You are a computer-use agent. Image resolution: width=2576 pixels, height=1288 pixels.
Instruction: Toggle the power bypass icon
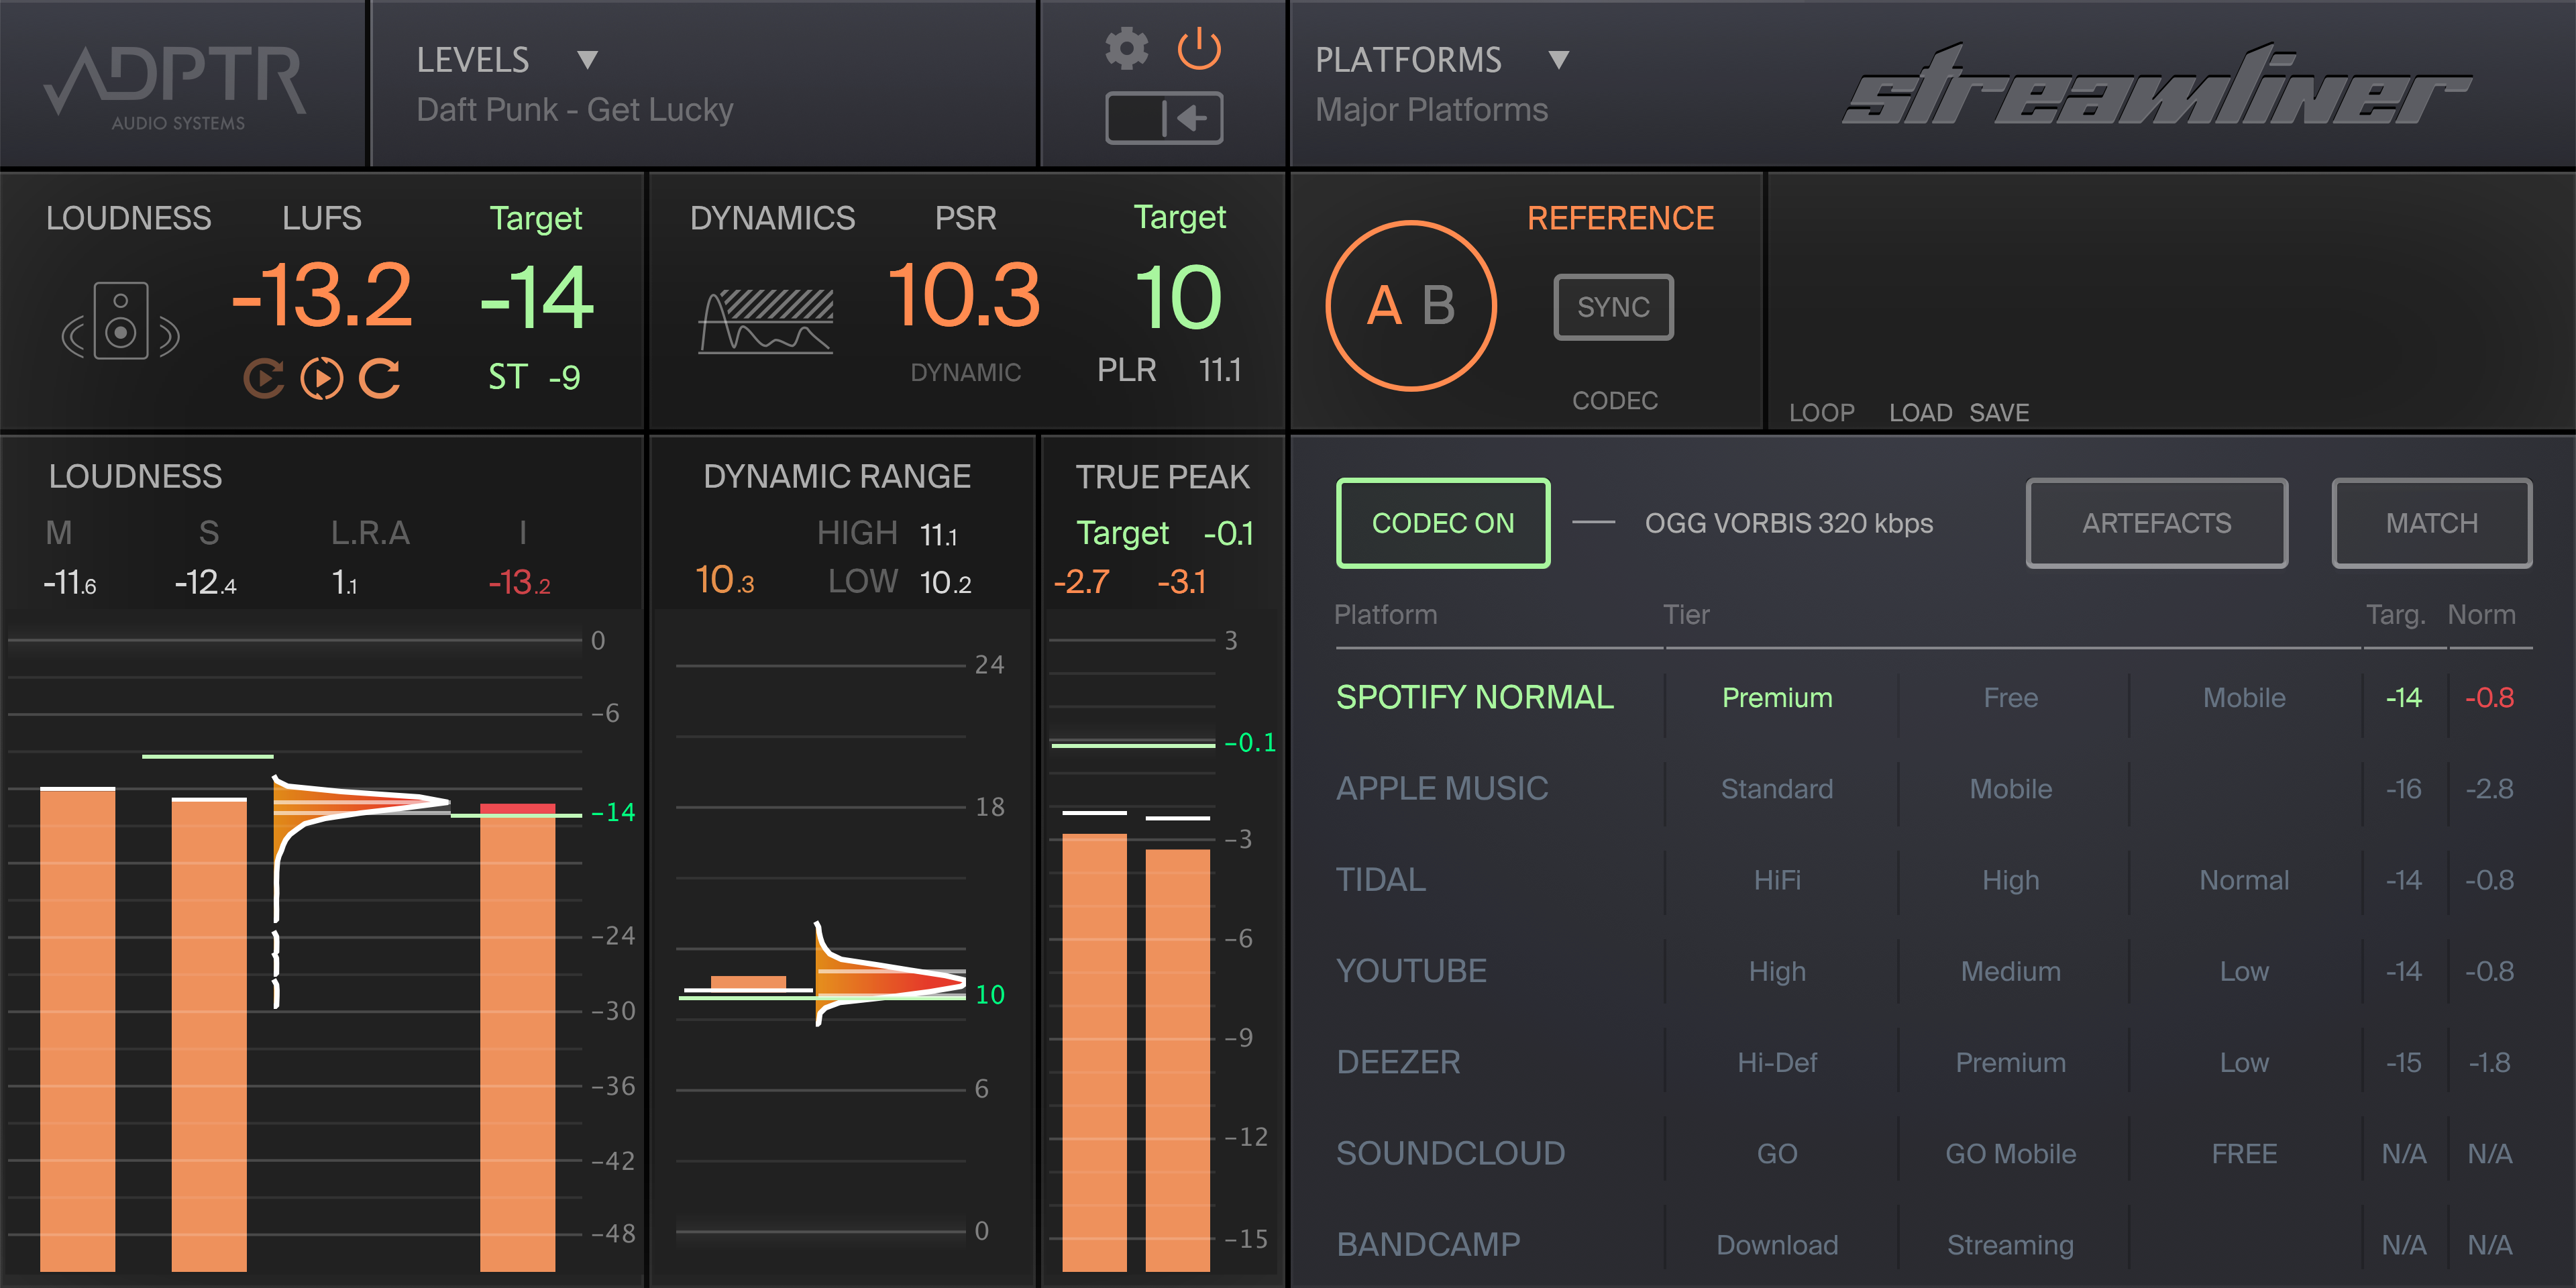click(1200, 48)
